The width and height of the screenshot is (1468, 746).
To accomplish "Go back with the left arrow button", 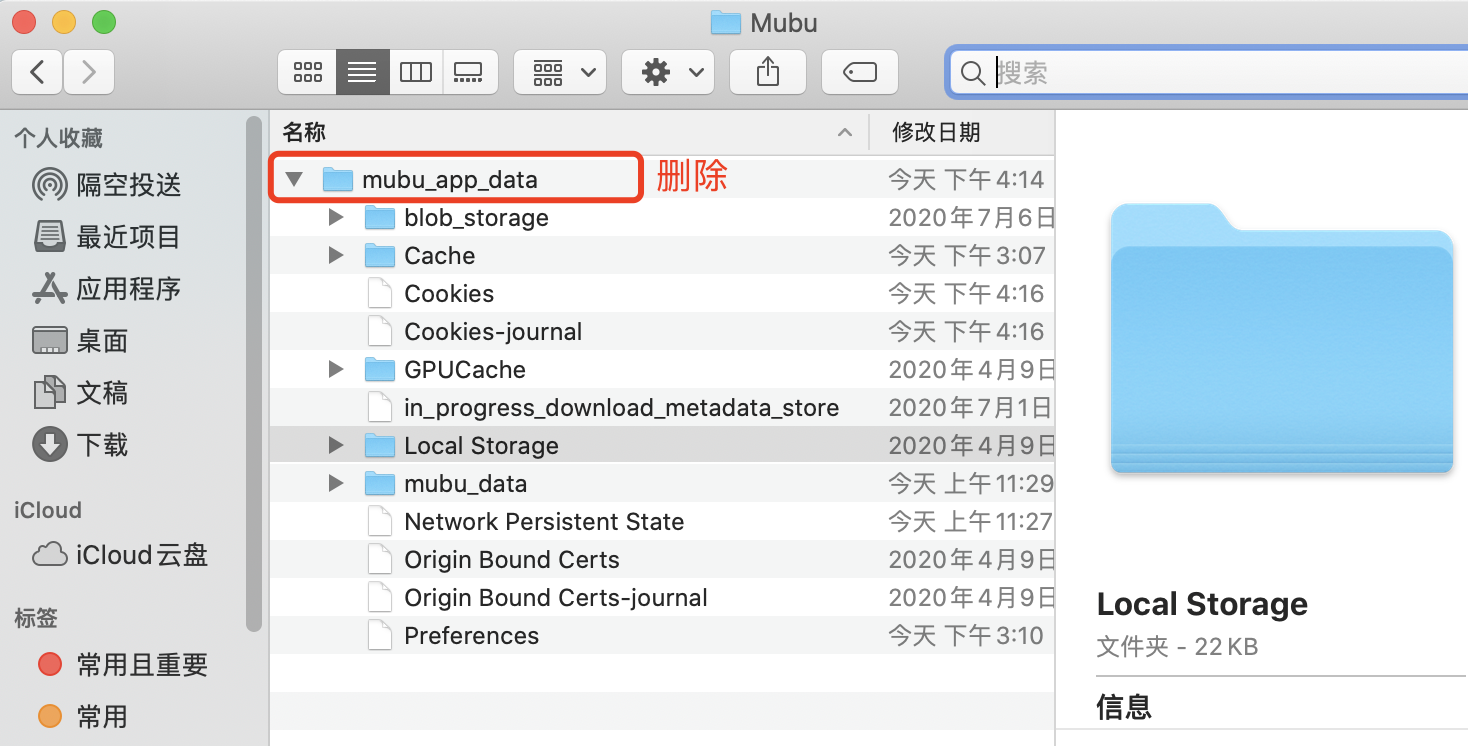I will pyautogui.click(x=37, y=72).
